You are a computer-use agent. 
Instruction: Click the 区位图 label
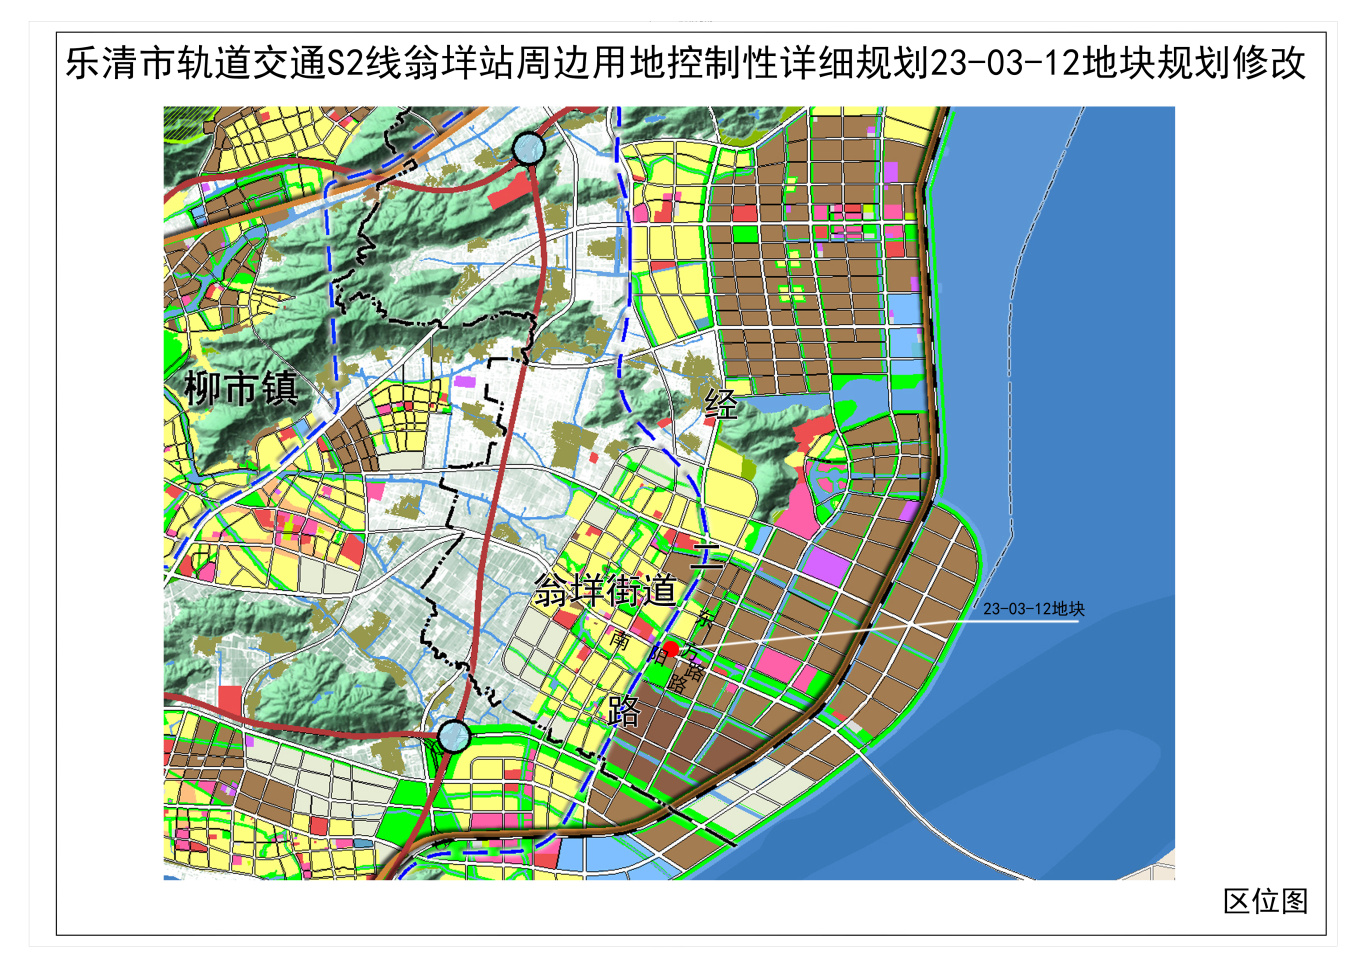coord(1265,901)
